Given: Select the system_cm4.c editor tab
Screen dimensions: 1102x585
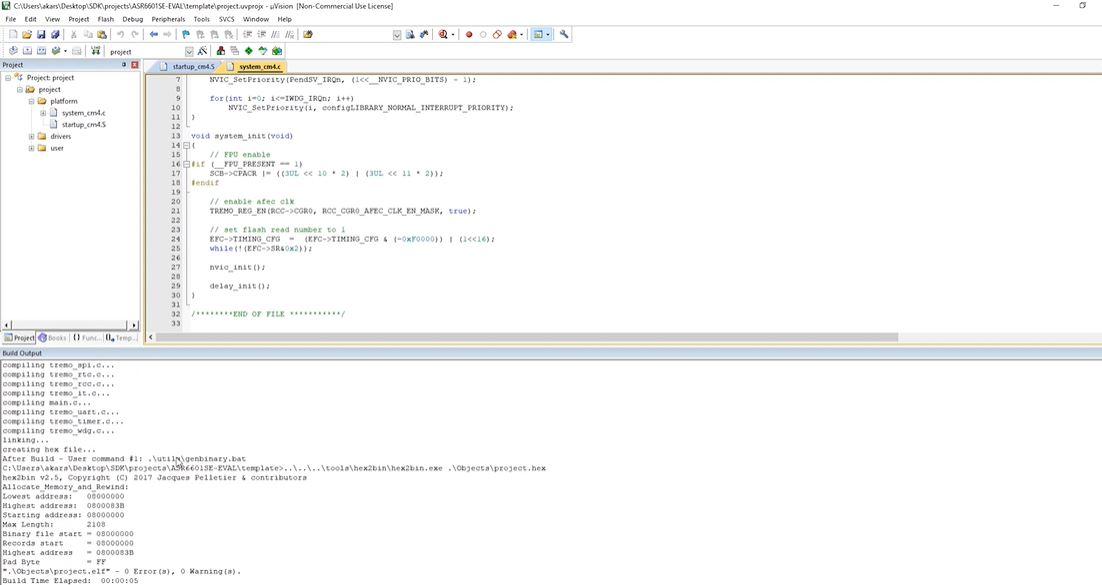Looking at the screenshot, I should click(x=254, y=67).
